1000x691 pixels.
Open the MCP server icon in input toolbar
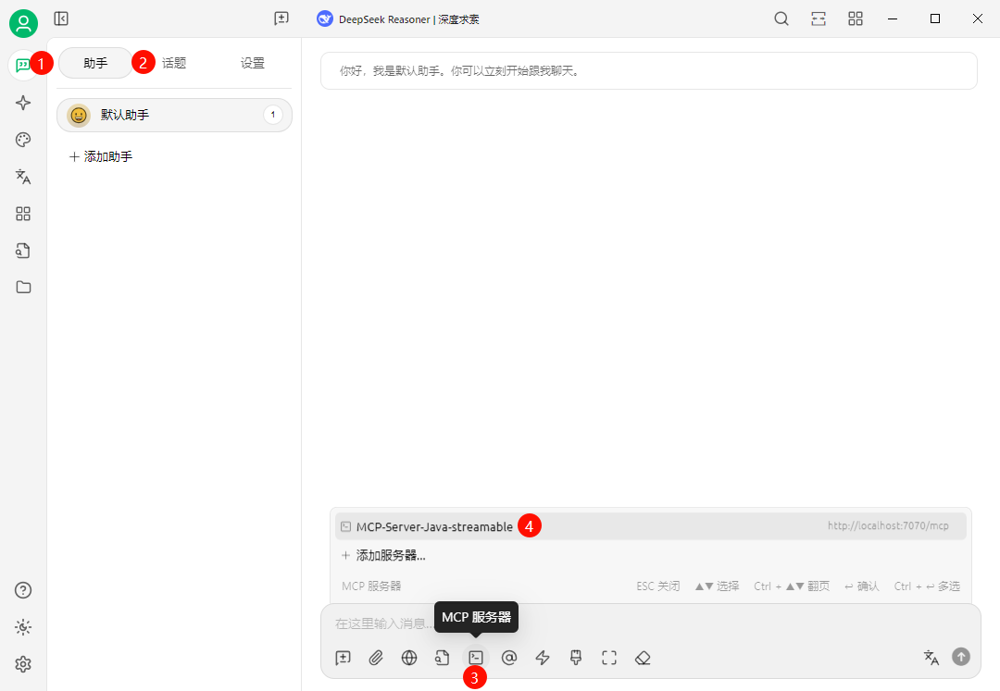coord(476,657)
